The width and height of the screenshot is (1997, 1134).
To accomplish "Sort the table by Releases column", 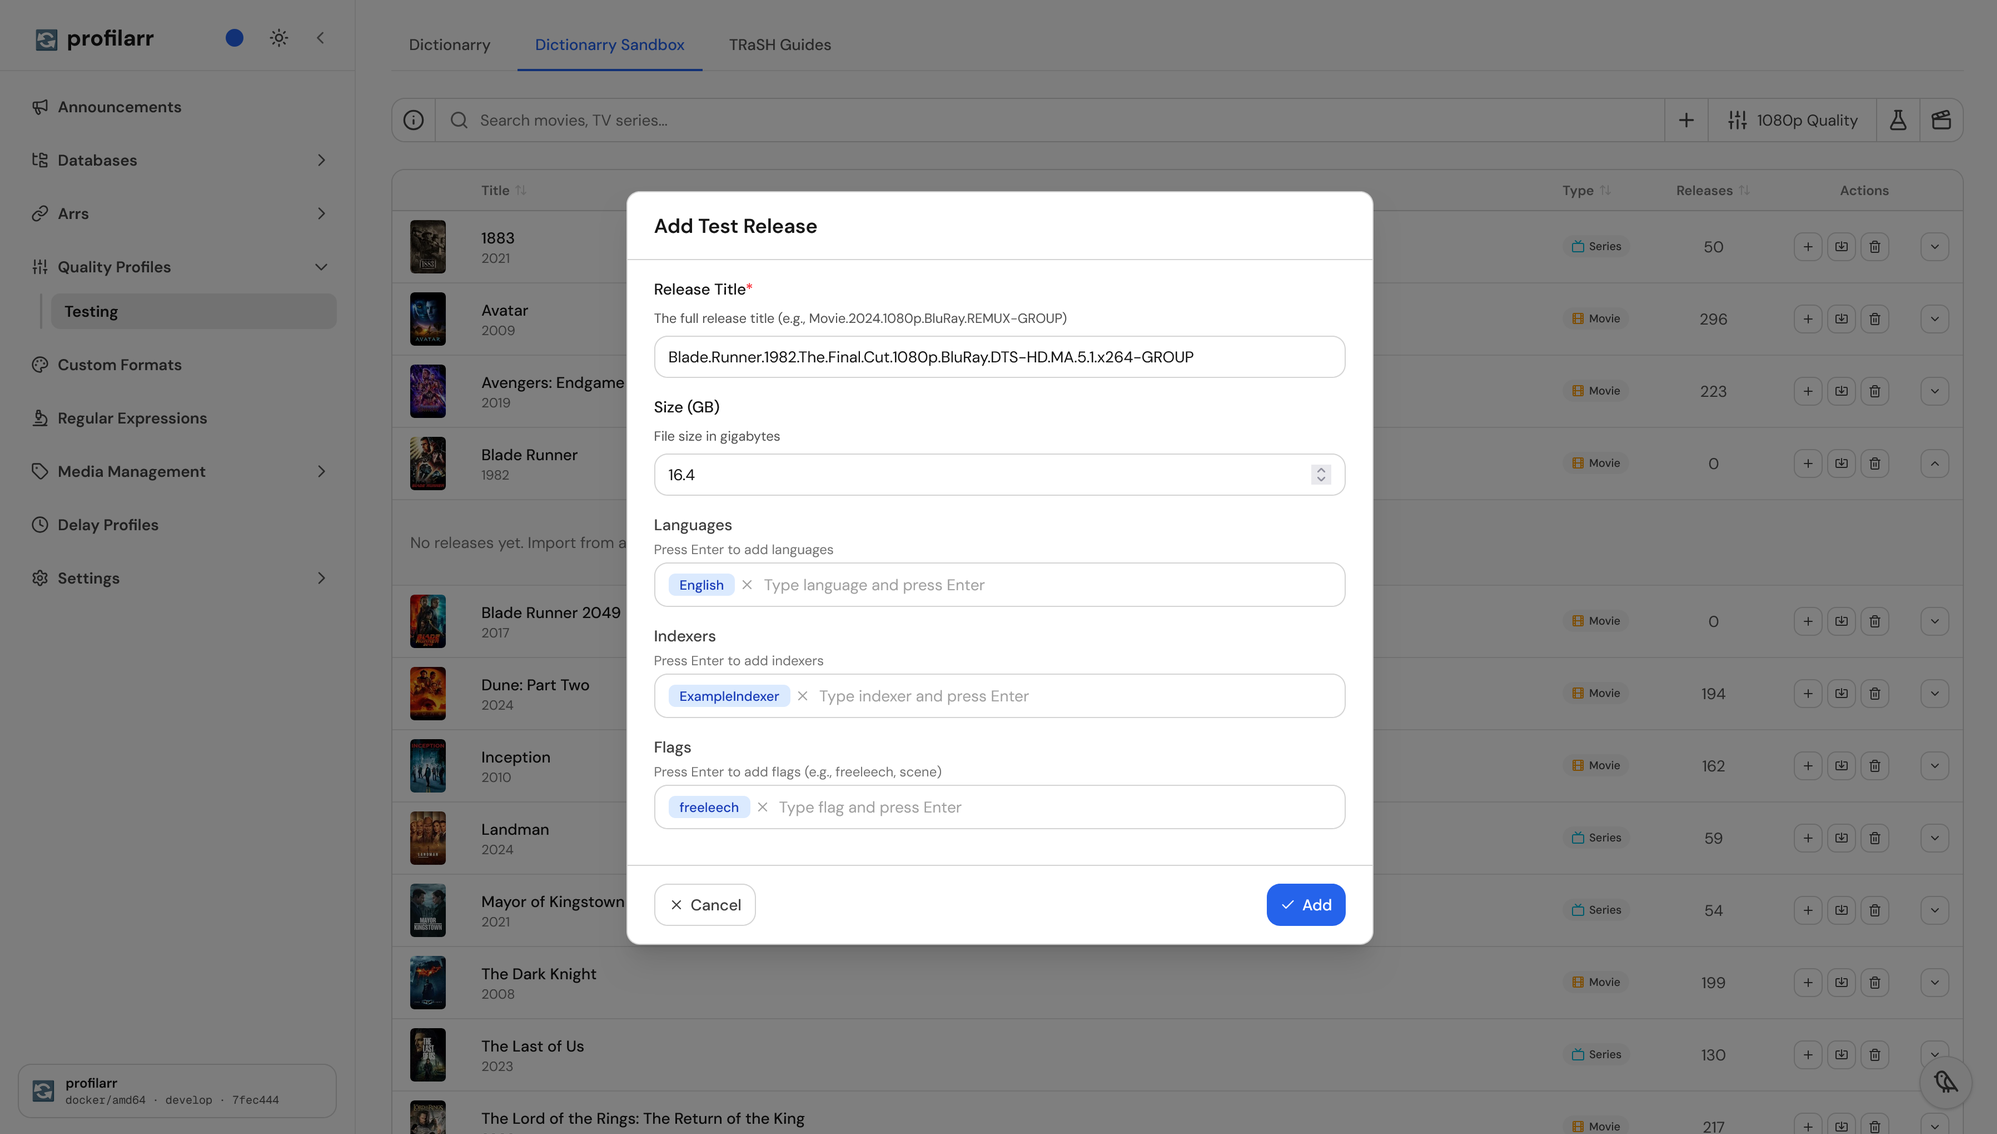I will (1712, 190).
